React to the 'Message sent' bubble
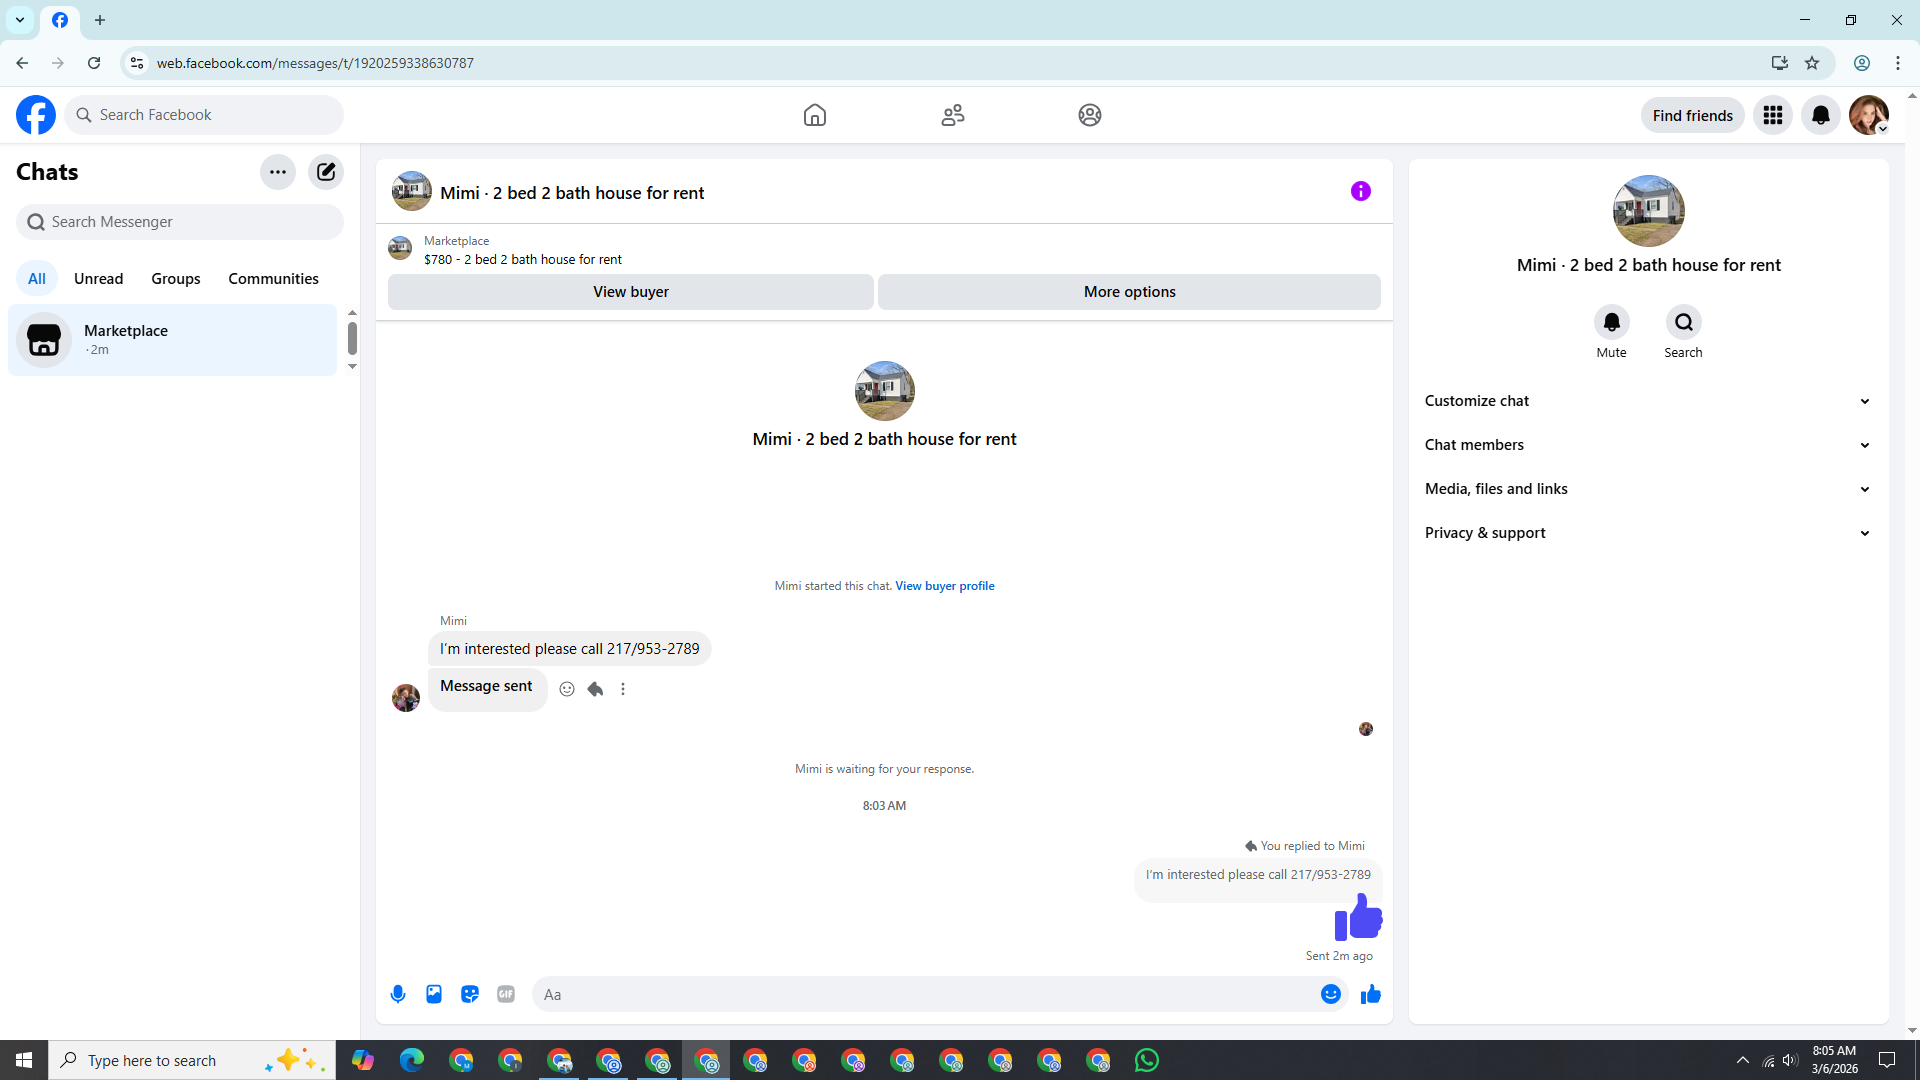Image resolution: width=1920 pixels, height=1080 pixels. pos(567,689)
